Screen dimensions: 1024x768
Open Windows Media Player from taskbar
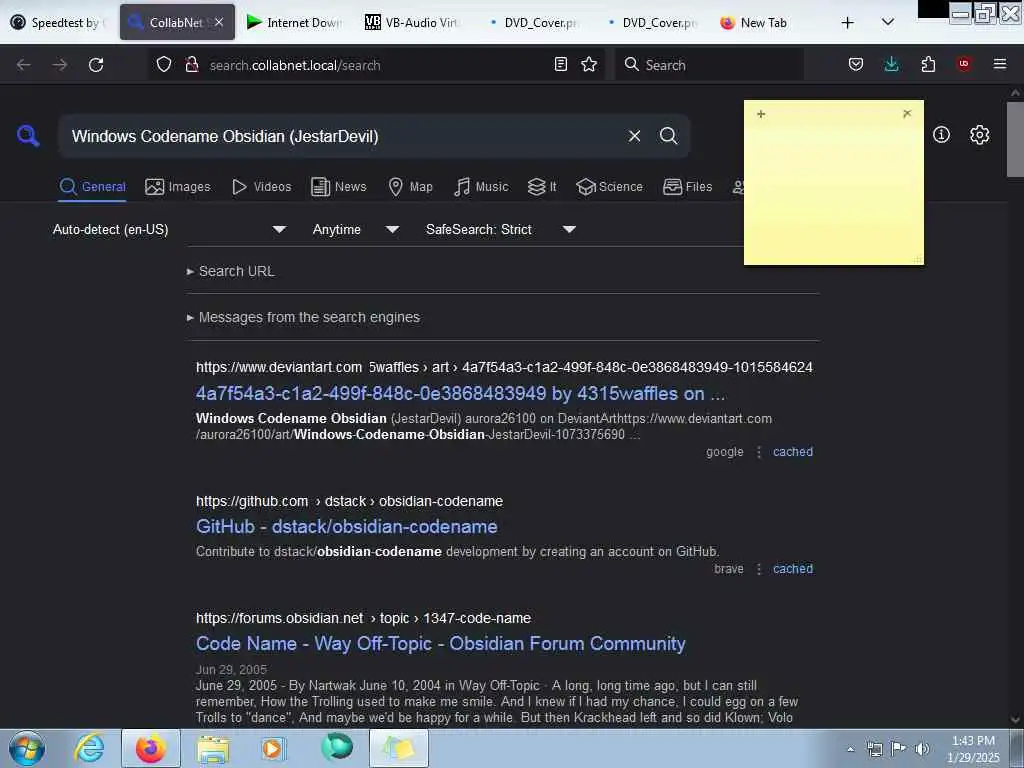(x=273, y=748)
